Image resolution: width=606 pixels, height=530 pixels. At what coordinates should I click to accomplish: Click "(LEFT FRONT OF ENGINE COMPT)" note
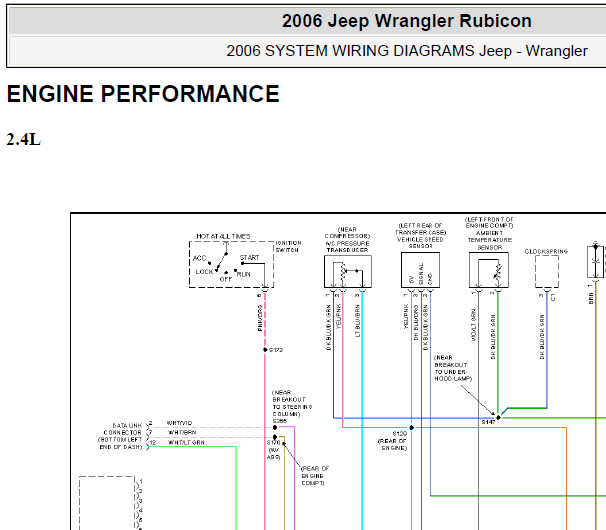click(x=489, y=223)
